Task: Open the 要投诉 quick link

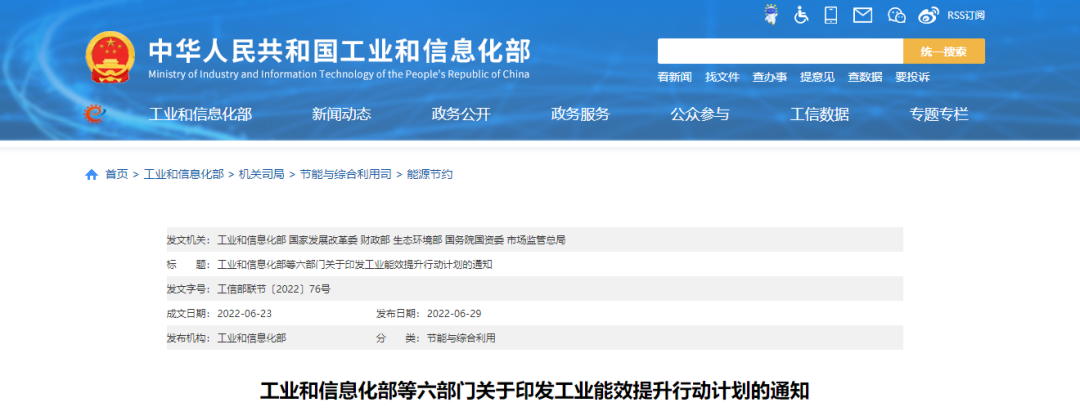Action: coord(912,77)
